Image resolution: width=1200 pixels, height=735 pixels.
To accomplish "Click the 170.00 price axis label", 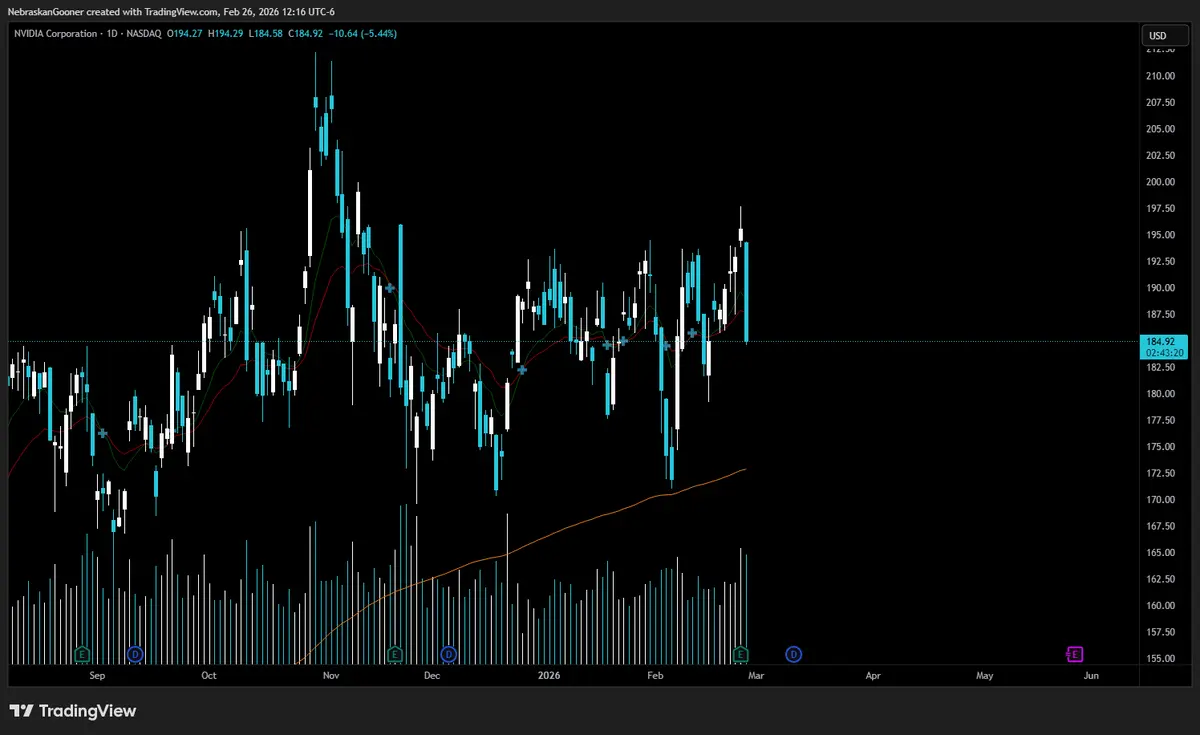I will [x=1161, y=499].
